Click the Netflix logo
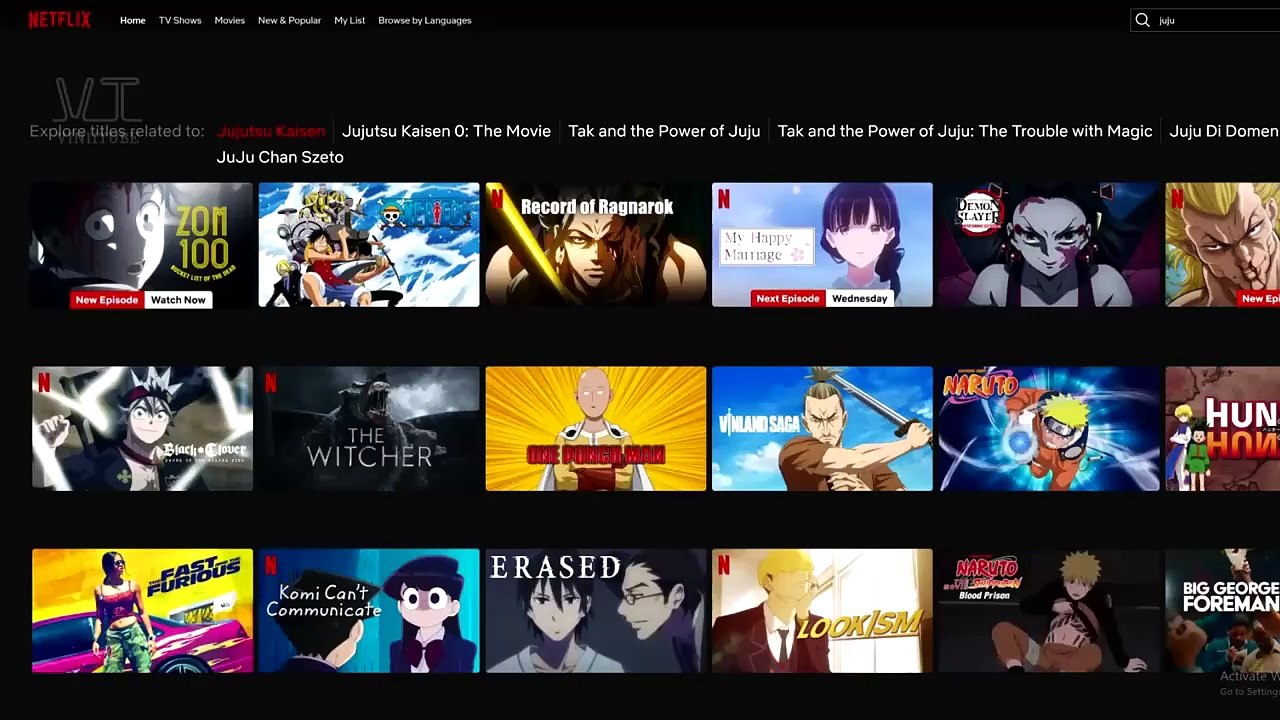 (59, 20)
